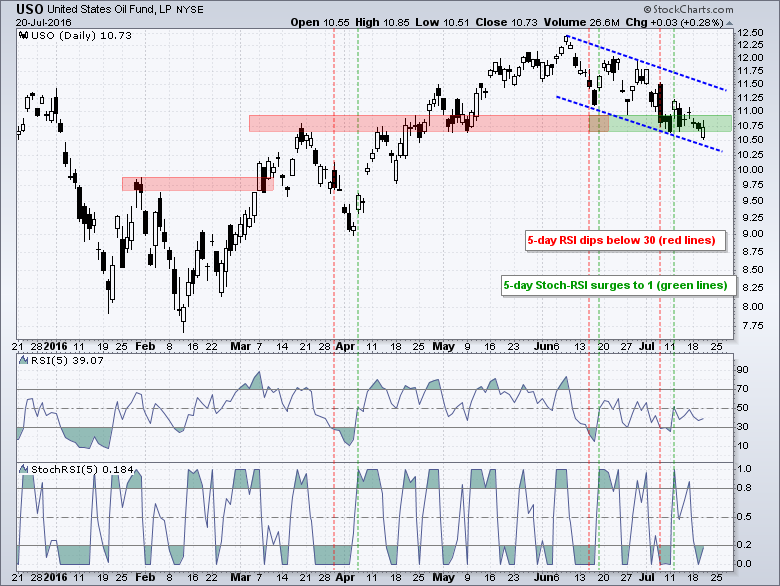Screen dimensions: 780x586
Task: Click the 'USO (Daily) 10.73' legend label
Action: point(82,35)
